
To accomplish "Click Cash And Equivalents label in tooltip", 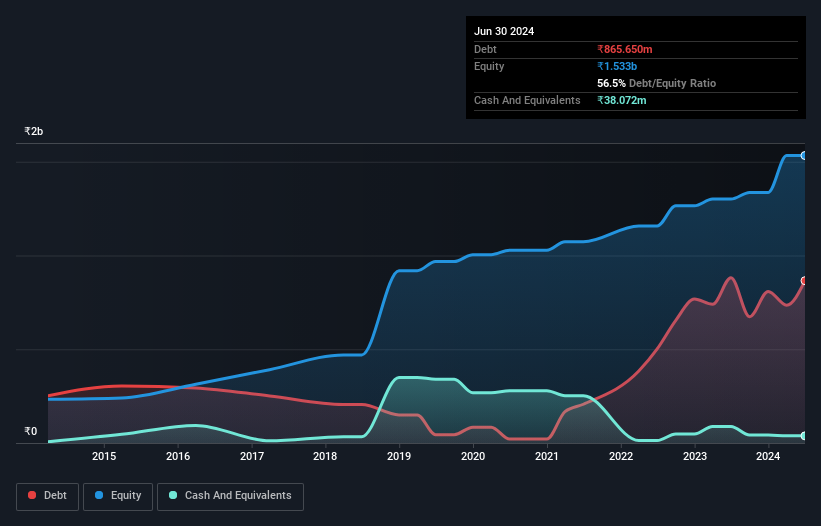I will tap(527, 100).
